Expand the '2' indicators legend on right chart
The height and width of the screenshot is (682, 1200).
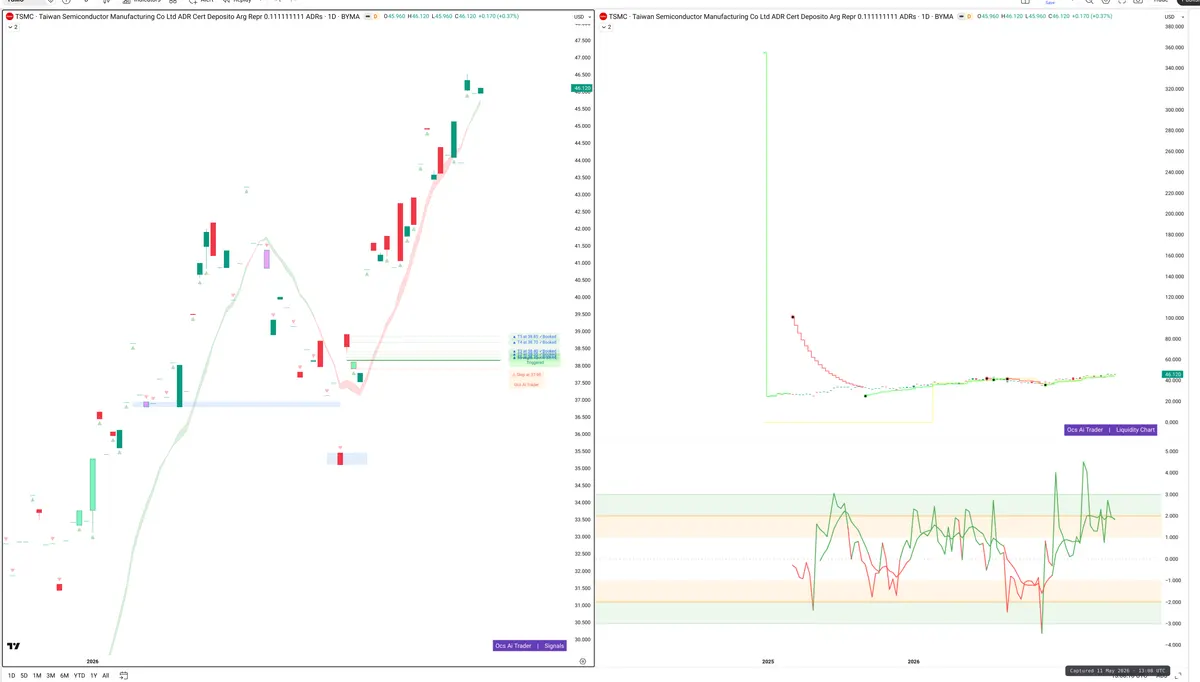[607, 27]
